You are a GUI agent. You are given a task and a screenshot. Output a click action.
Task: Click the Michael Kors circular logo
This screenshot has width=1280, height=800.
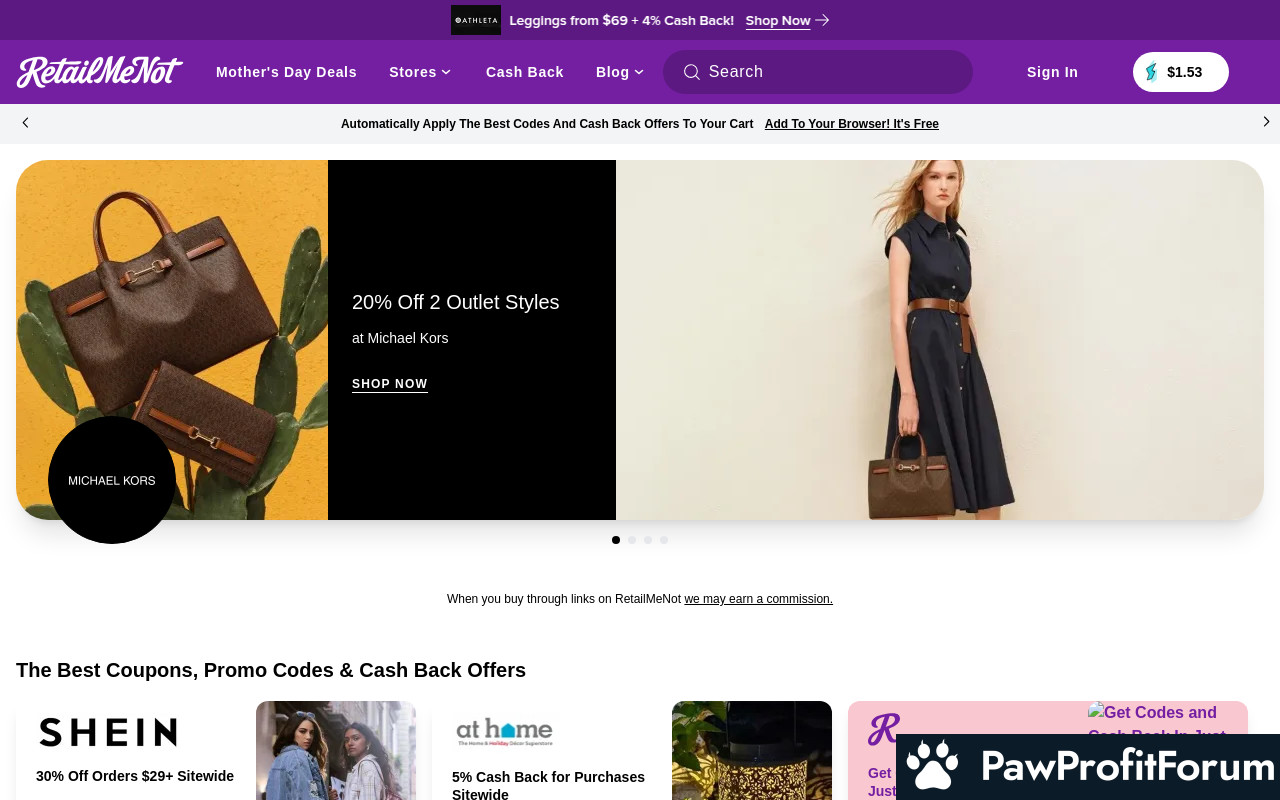[x=112, y=480]
